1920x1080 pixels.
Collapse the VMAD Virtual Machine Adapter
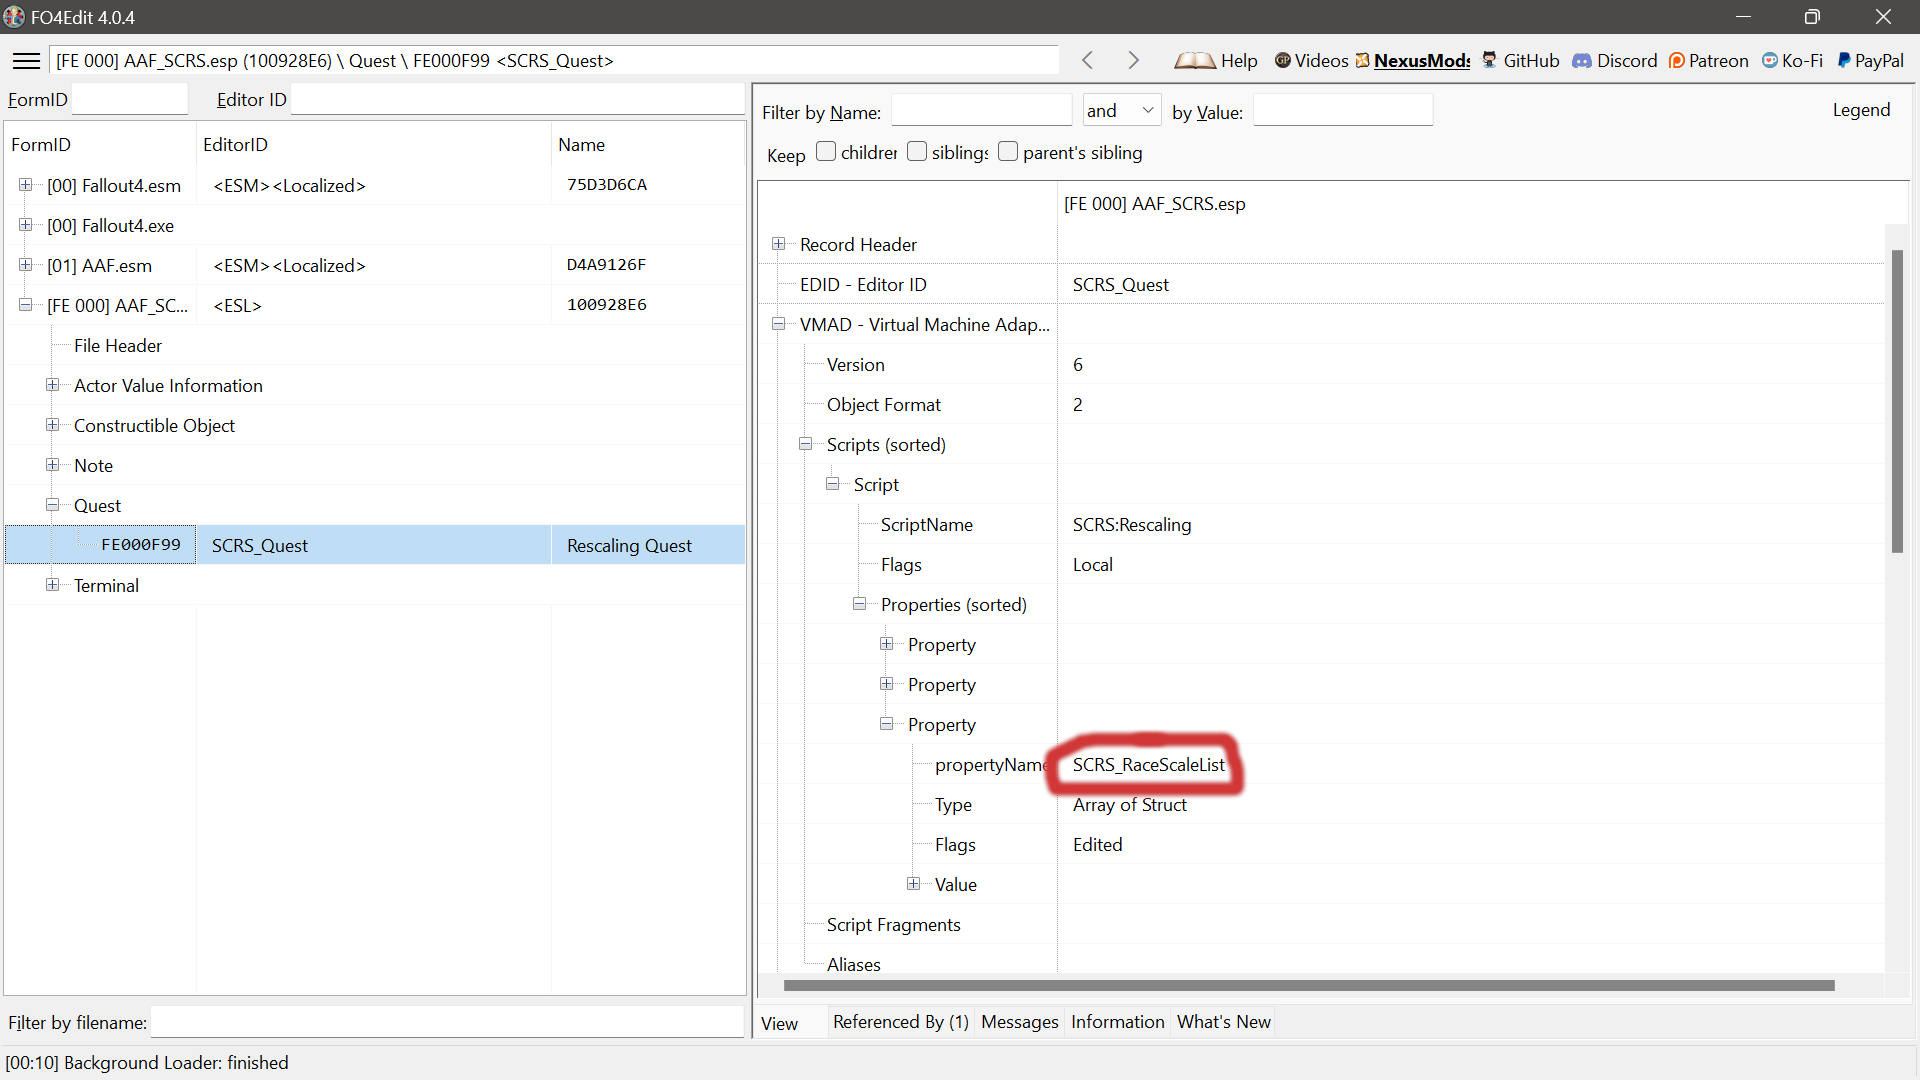click(x=779, y=324)
